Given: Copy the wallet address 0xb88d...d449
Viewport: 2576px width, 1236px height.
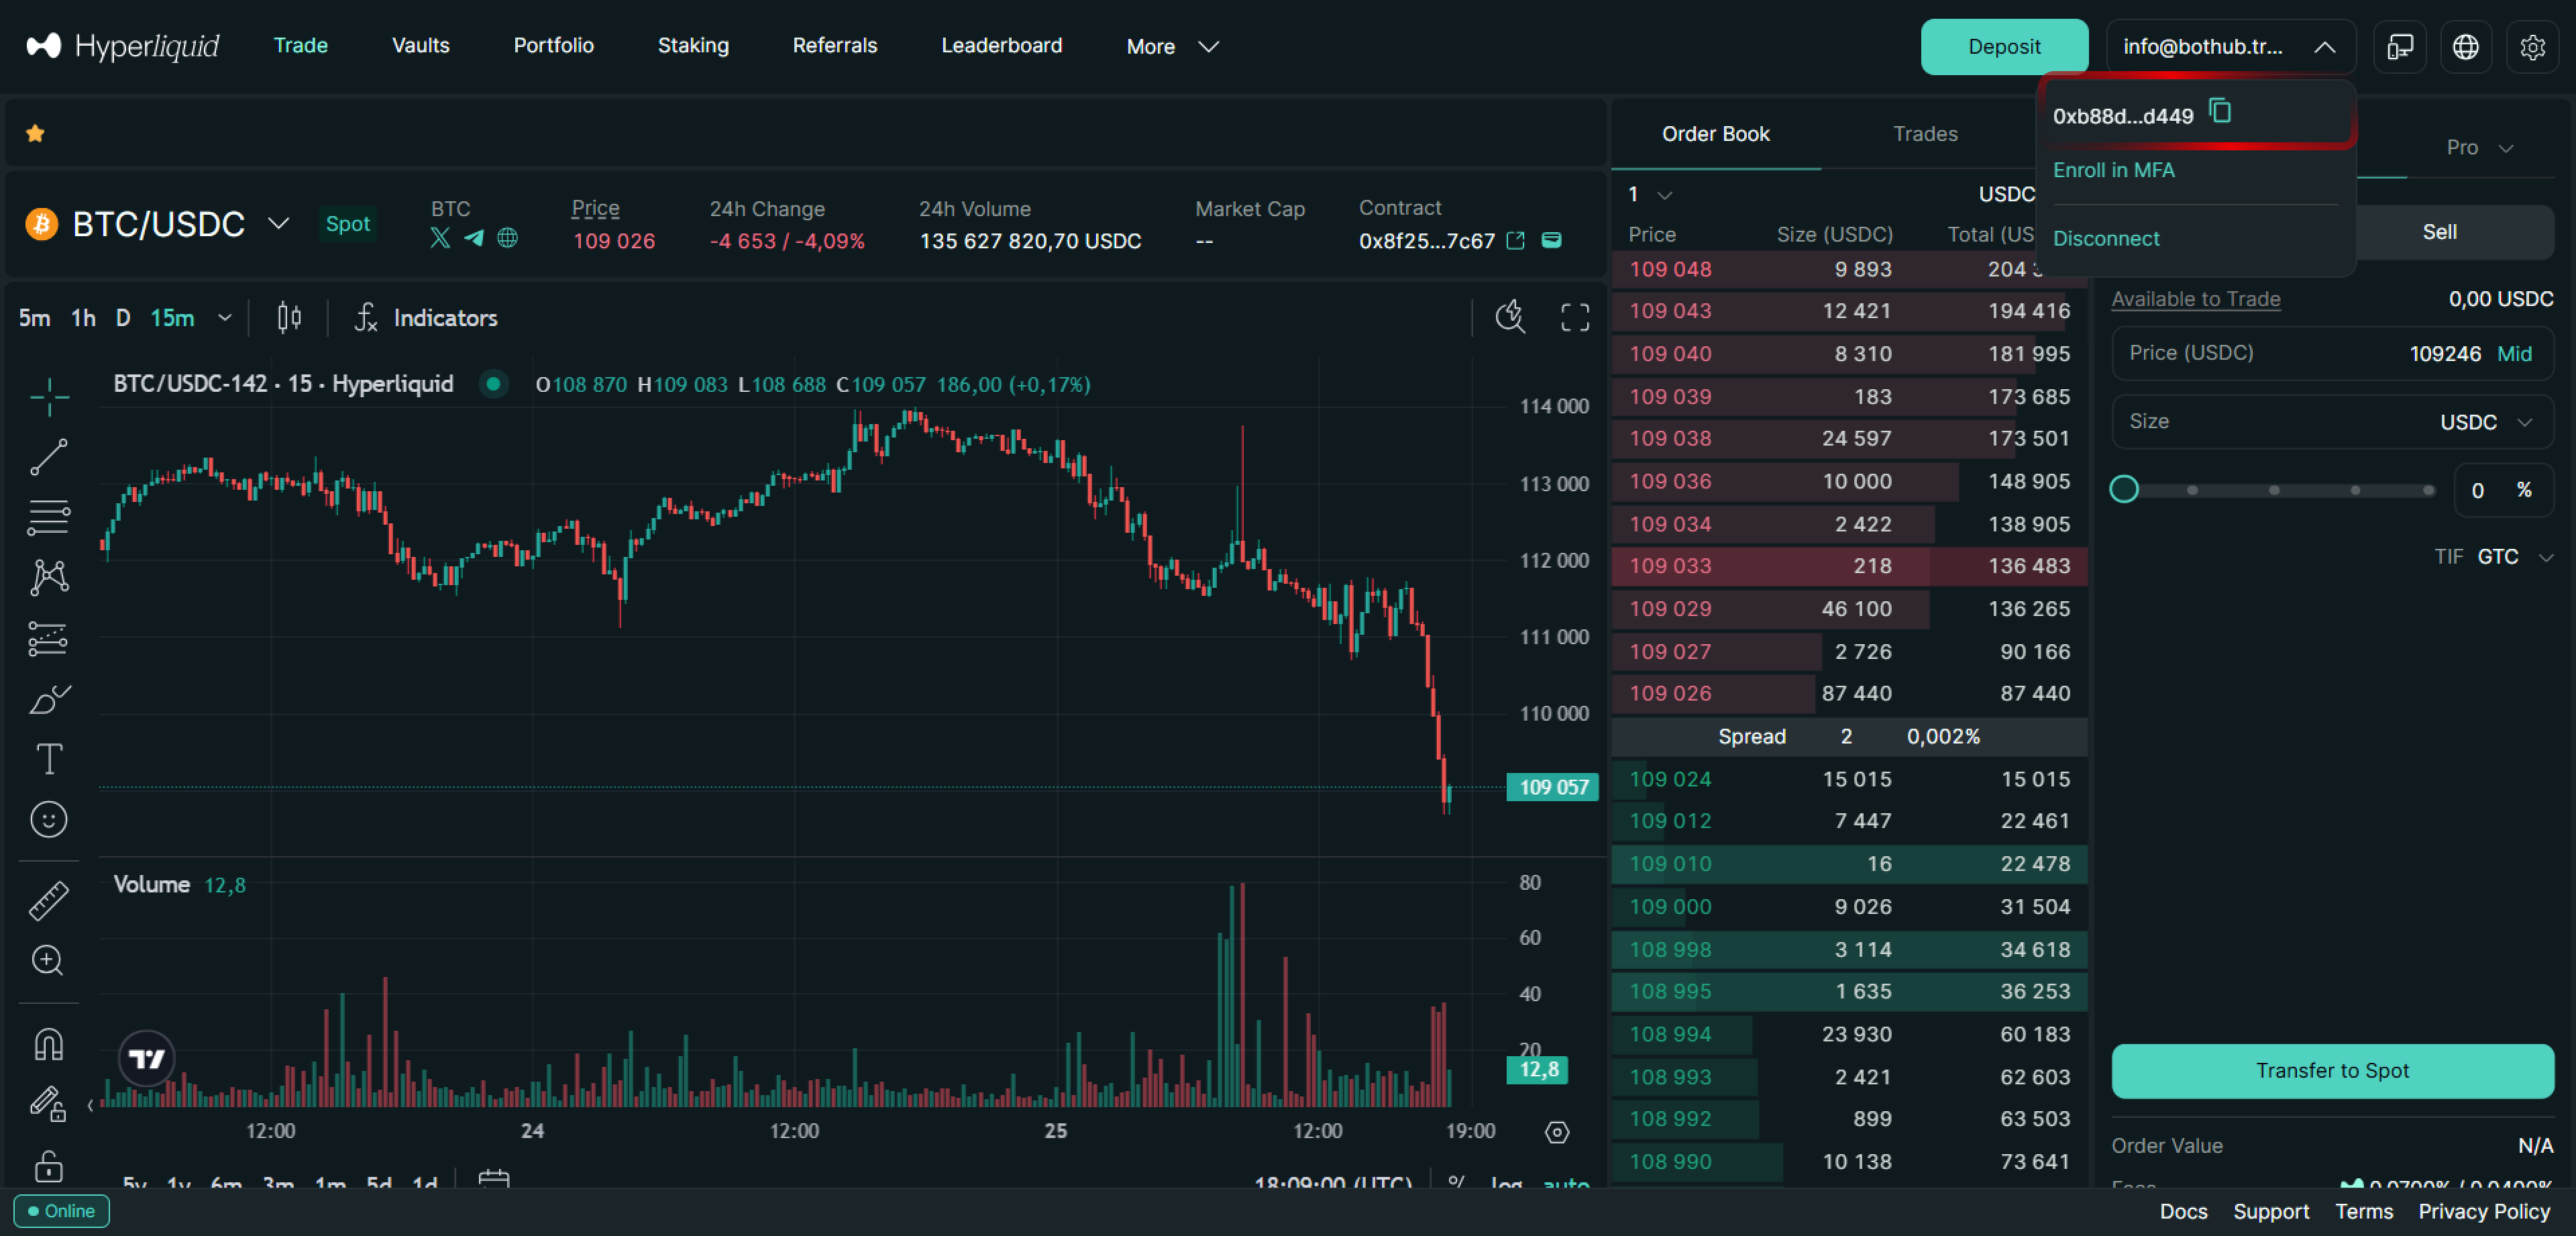Looking at the screenshot, I should tap(2220, 111).
